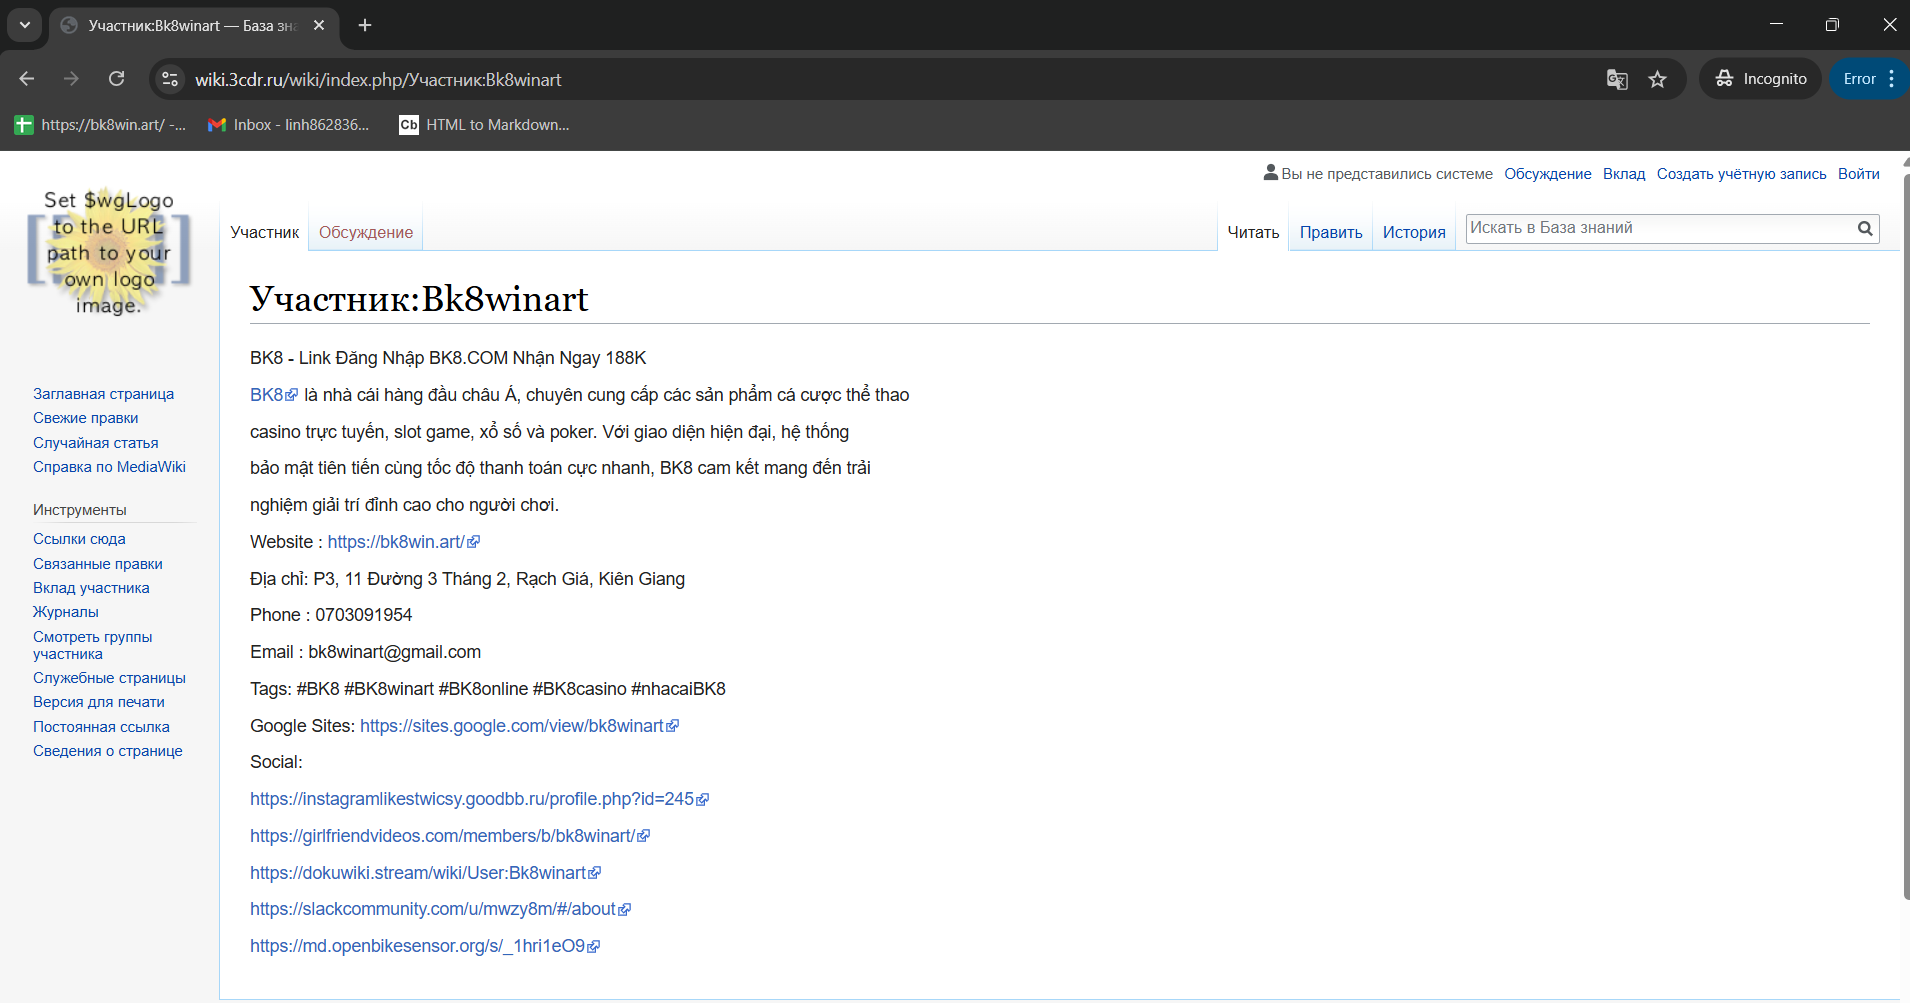This screenshot has height=1003, width=1910.
Task: Open the История tab
Action: pyautogui.click(x=1413, y=232)
